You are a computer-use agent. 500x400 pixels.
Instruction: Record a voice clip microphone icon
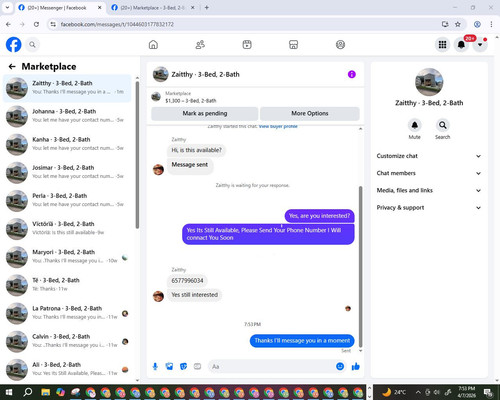pyautogui.click(x=155, y=367)
